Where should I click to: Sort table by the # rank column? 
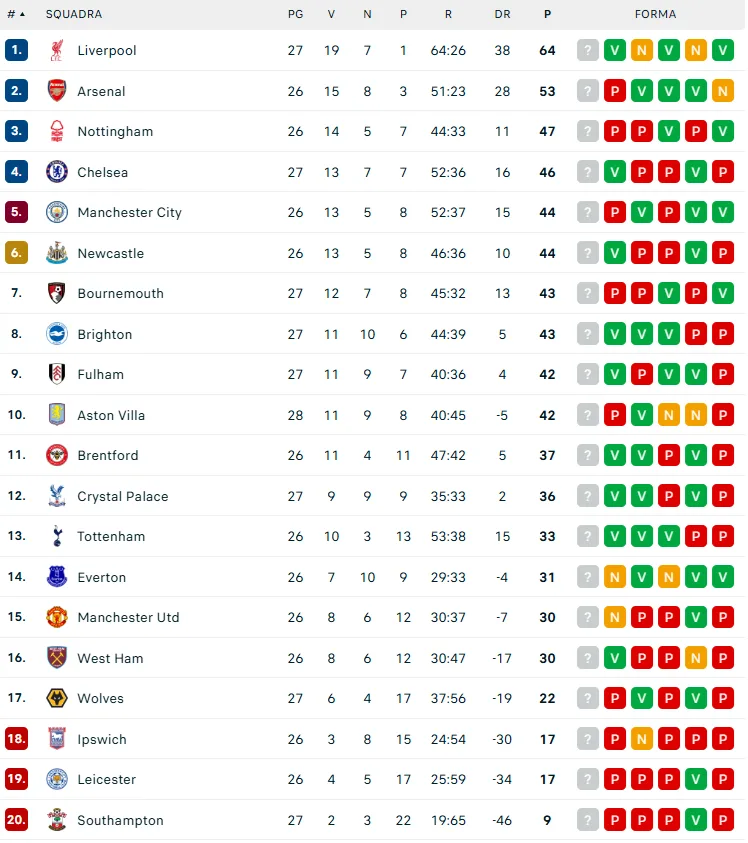click(16, 15)
